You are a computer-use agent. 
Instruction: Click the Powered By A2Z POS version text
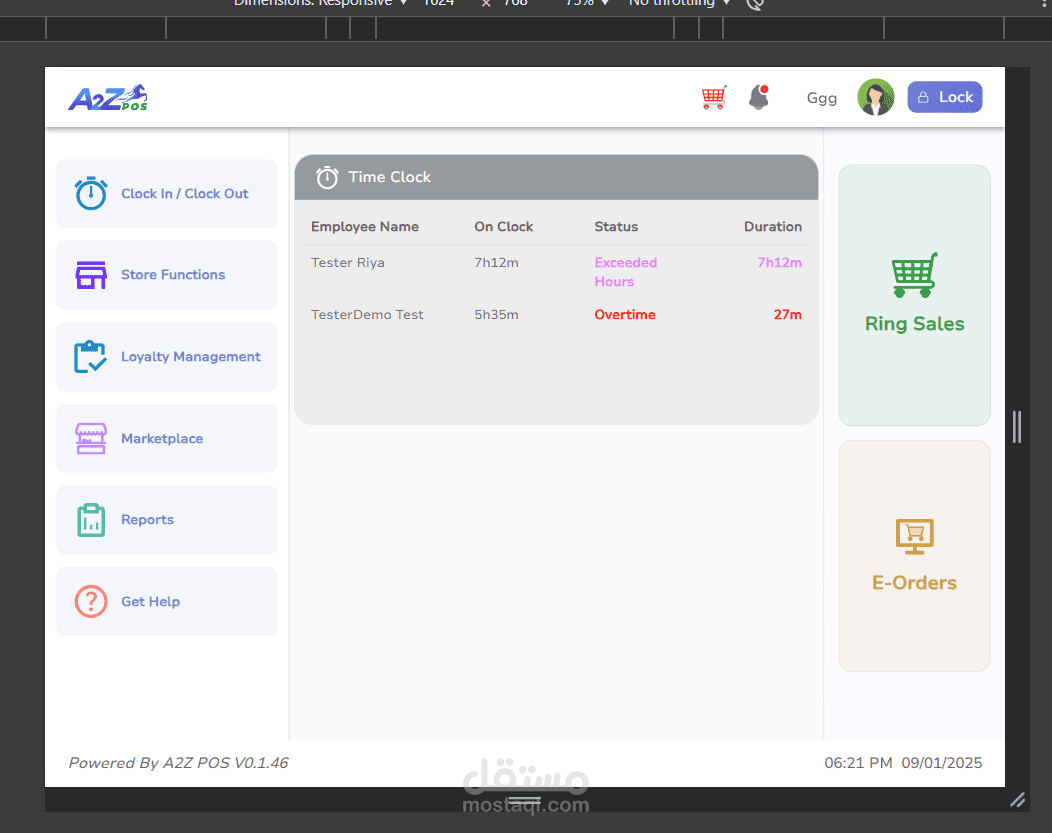pyautogui.click(x=178, y=763)
